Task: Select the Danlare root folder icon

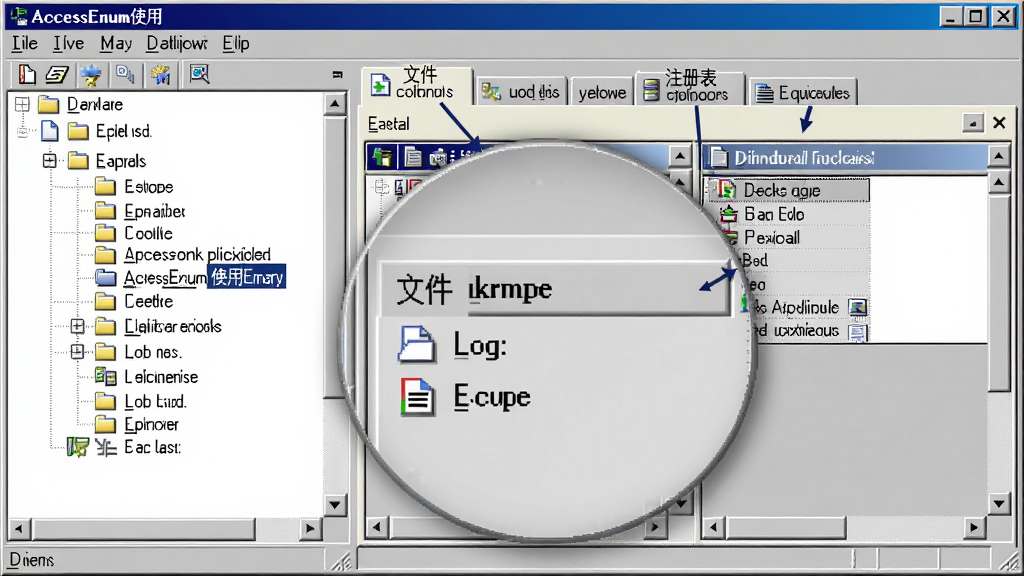Action: click(49, 104)
